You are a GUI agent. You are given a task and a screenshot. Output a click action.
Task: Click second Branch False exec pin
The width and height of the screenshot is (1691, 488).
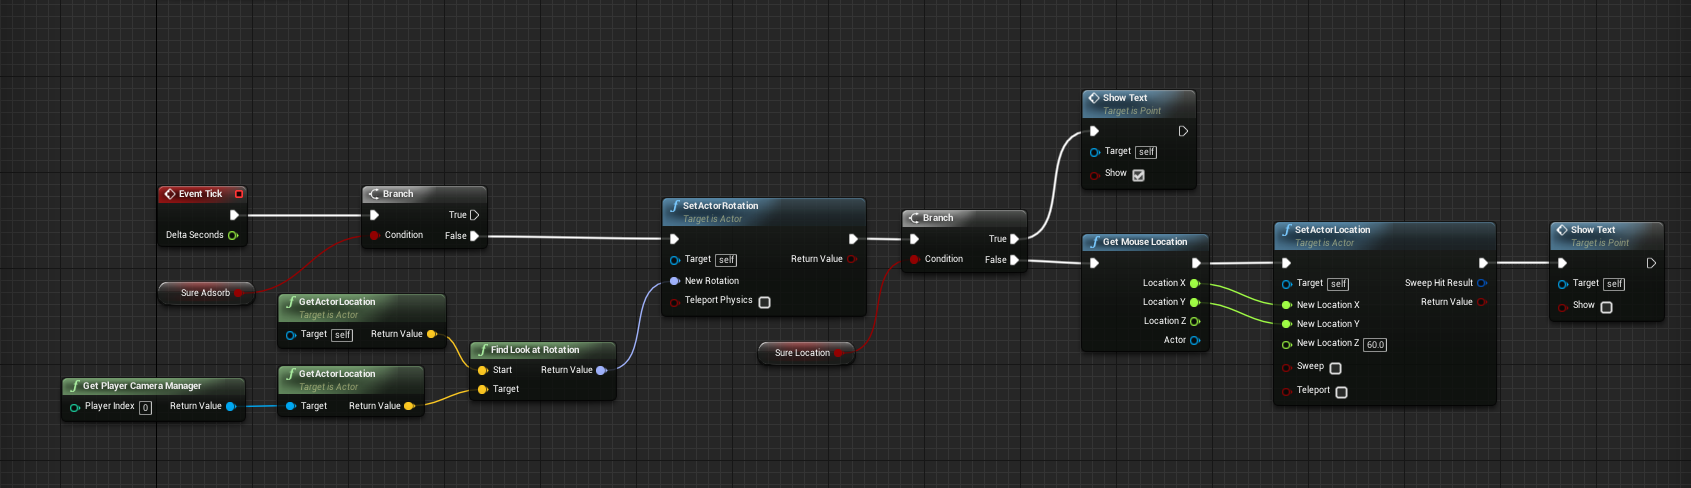click(x=1014, y=260)
